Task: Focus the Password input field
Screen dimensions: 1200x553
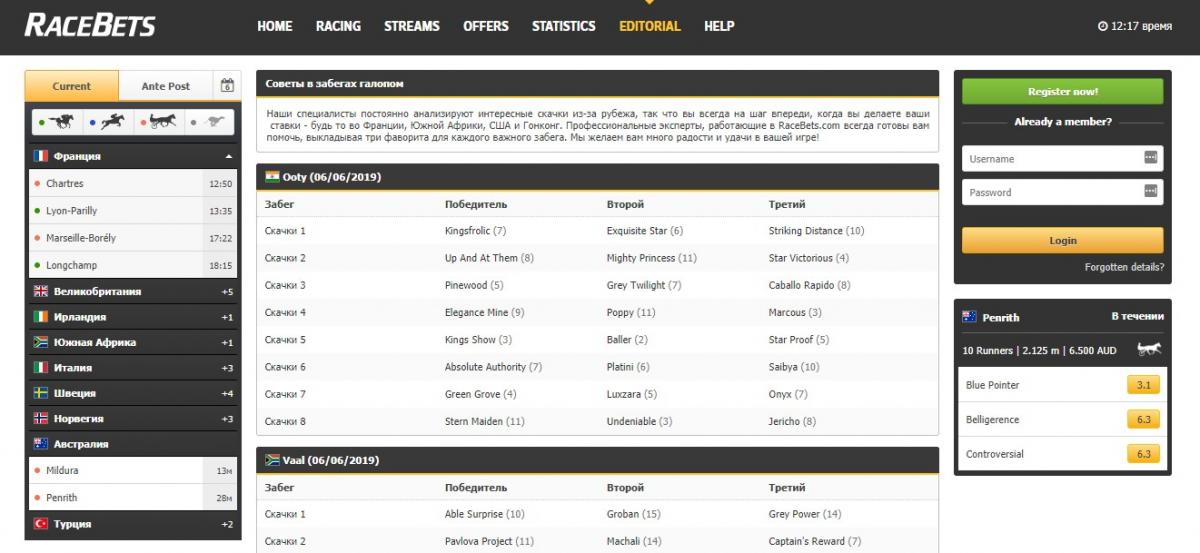Action: pos(1063,192)
